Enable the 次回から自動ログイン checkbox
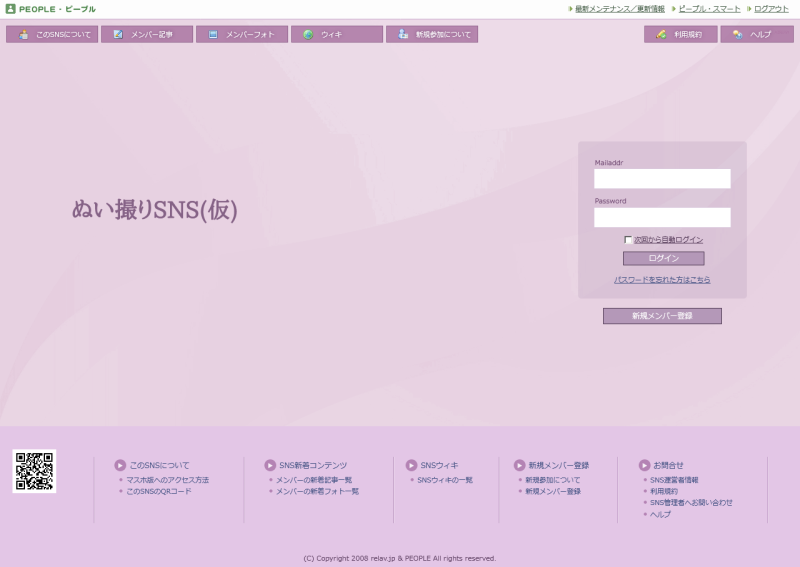800x567 pixels. [628, 240]
